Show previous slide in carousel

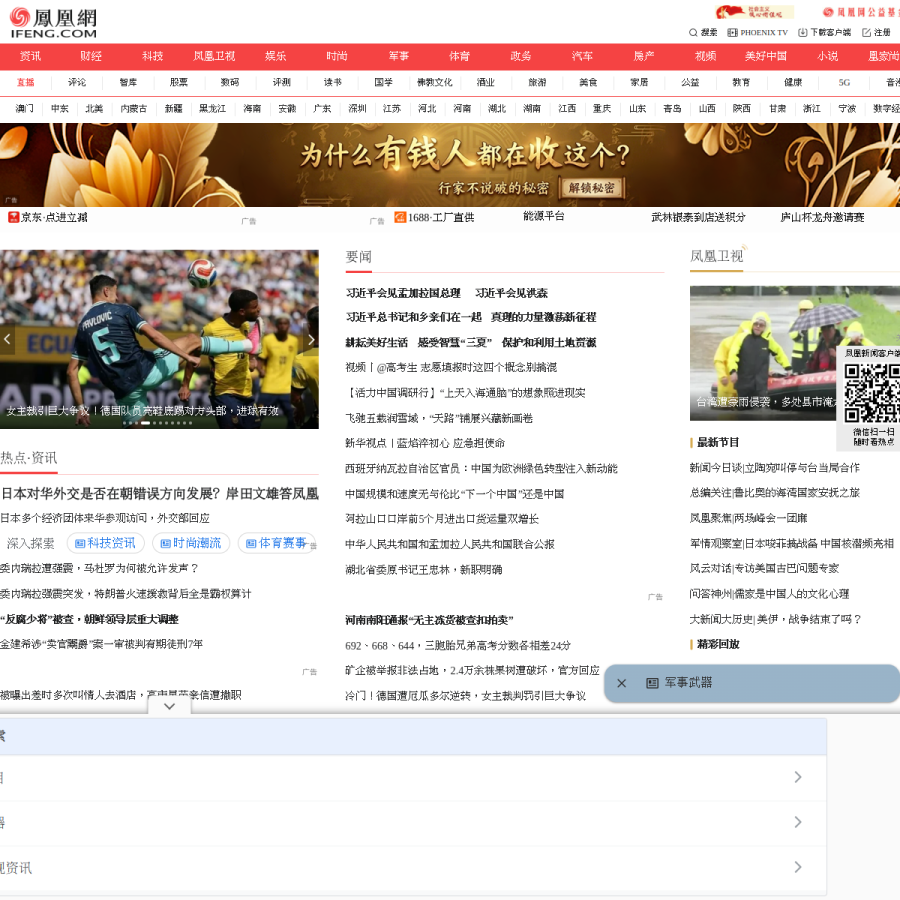pos(7,339)
